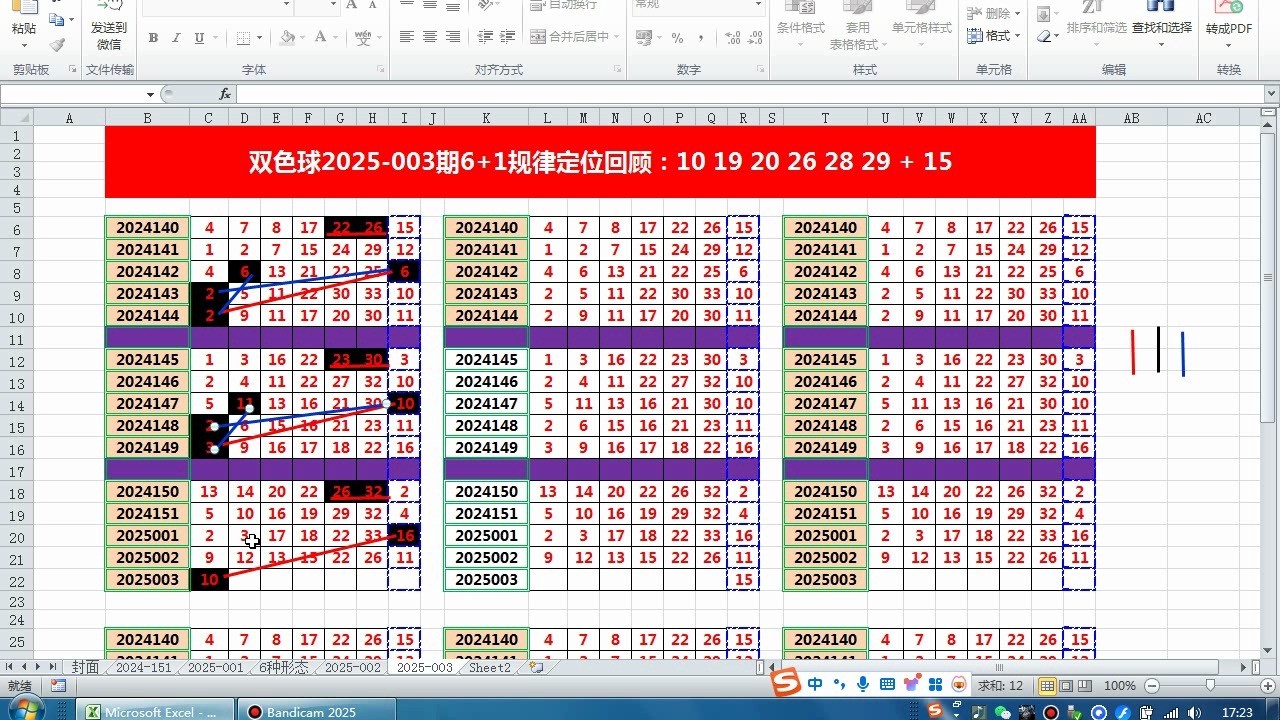Expand the formula bar with chevron
Viewport: 1280px width, 720px height.
pos(1271,94)
